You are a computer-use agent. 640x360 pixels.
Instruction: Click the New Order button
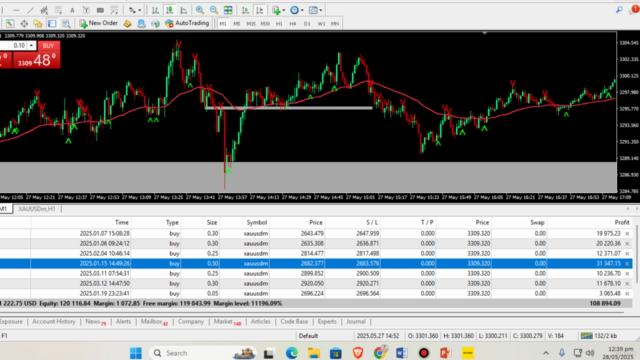click(x=98, y=24)
